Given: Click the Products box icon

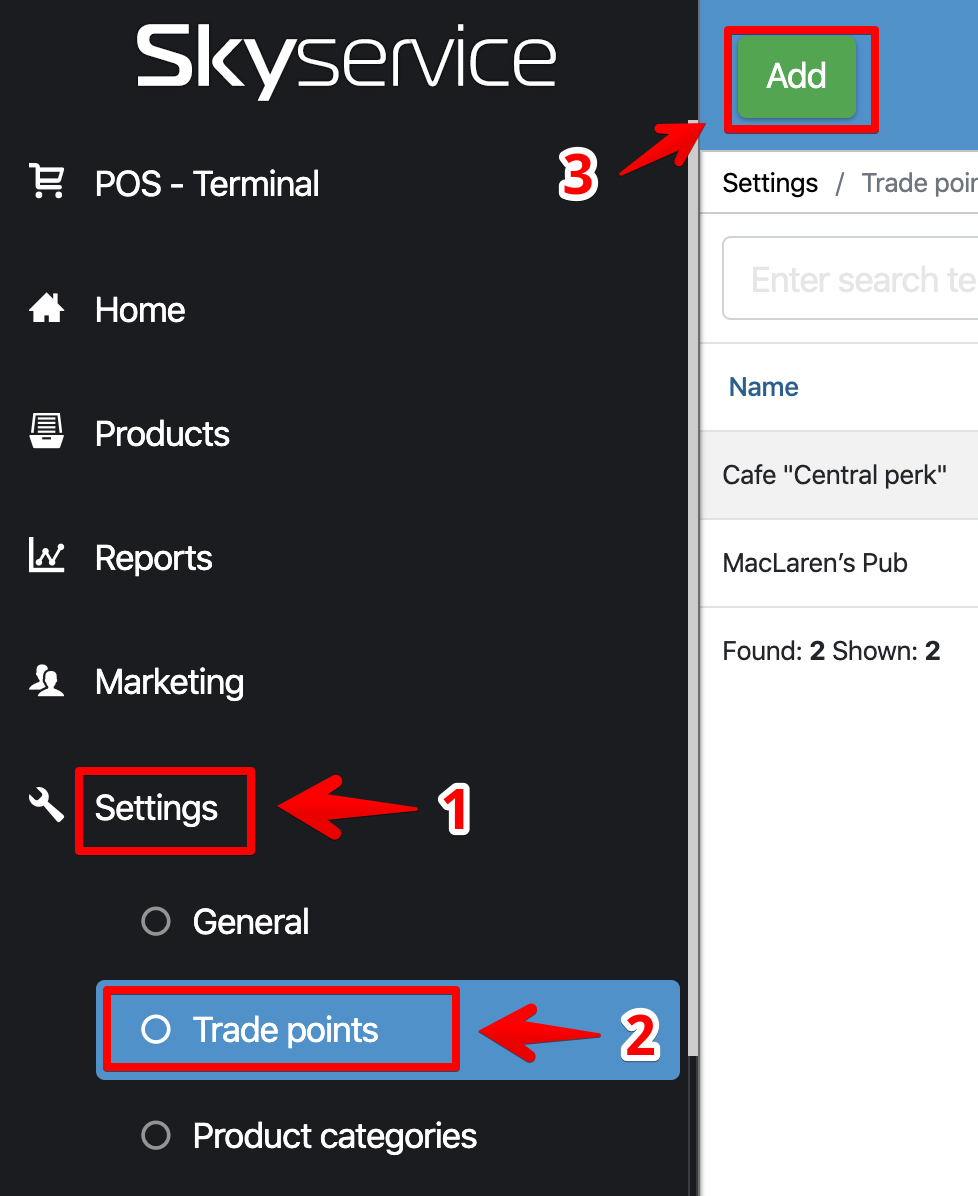Looking at the screenshot, I should click(x=47, y=433).
